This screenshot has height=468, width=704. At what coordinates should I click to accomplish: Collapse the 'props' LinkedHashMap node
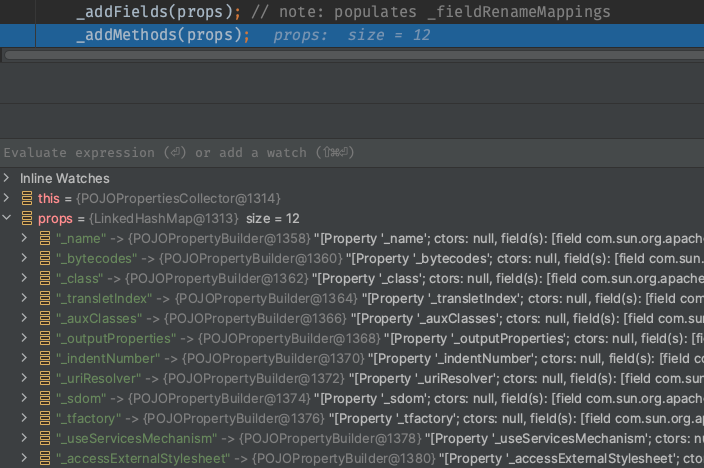(x=8, y=218)
